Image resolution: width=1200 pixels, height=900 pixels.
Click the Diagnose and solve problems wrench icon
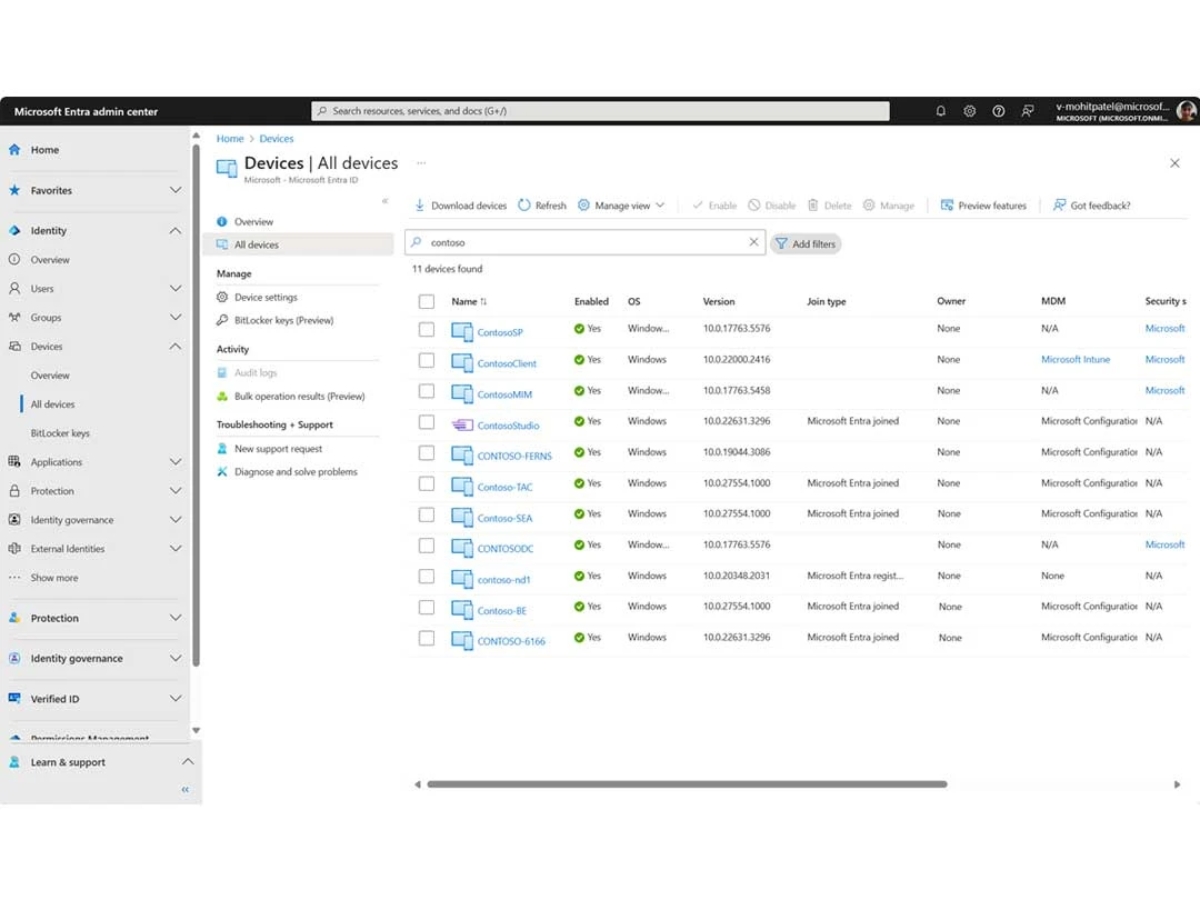(x=222, y=472)
